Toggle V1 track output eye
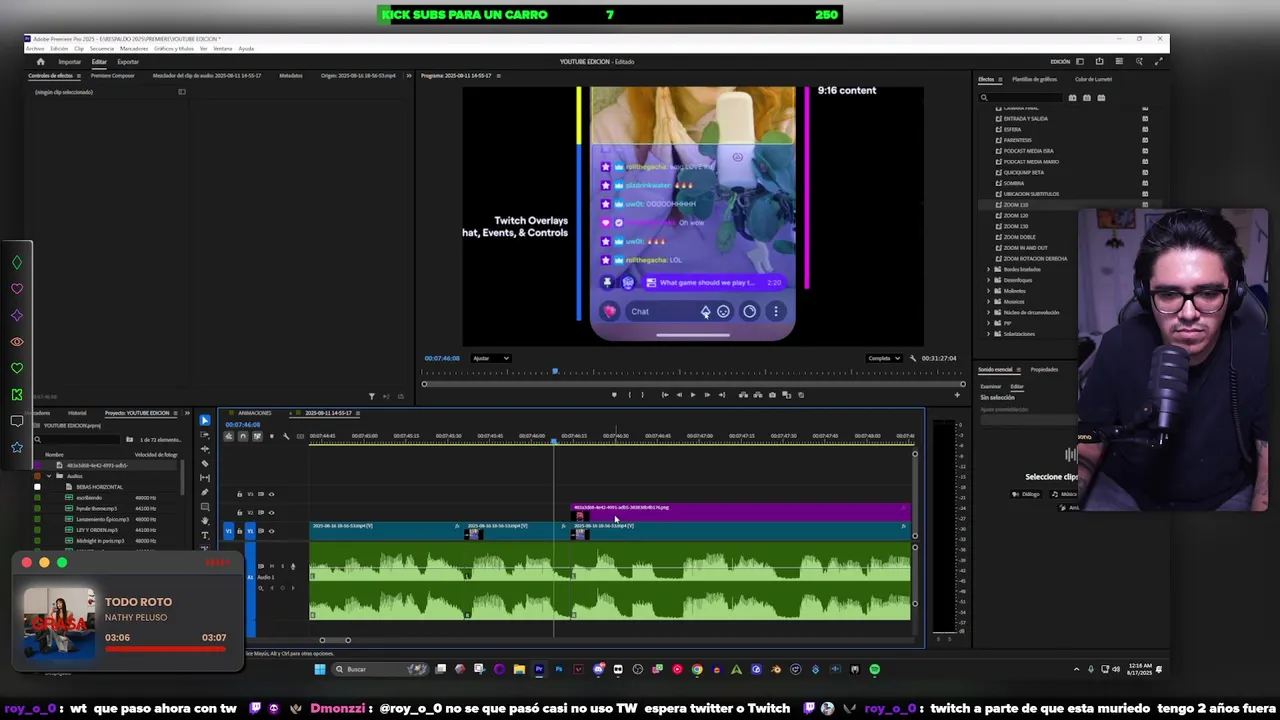The height and width of the screenshot is (720, 1280). point(271,531)
